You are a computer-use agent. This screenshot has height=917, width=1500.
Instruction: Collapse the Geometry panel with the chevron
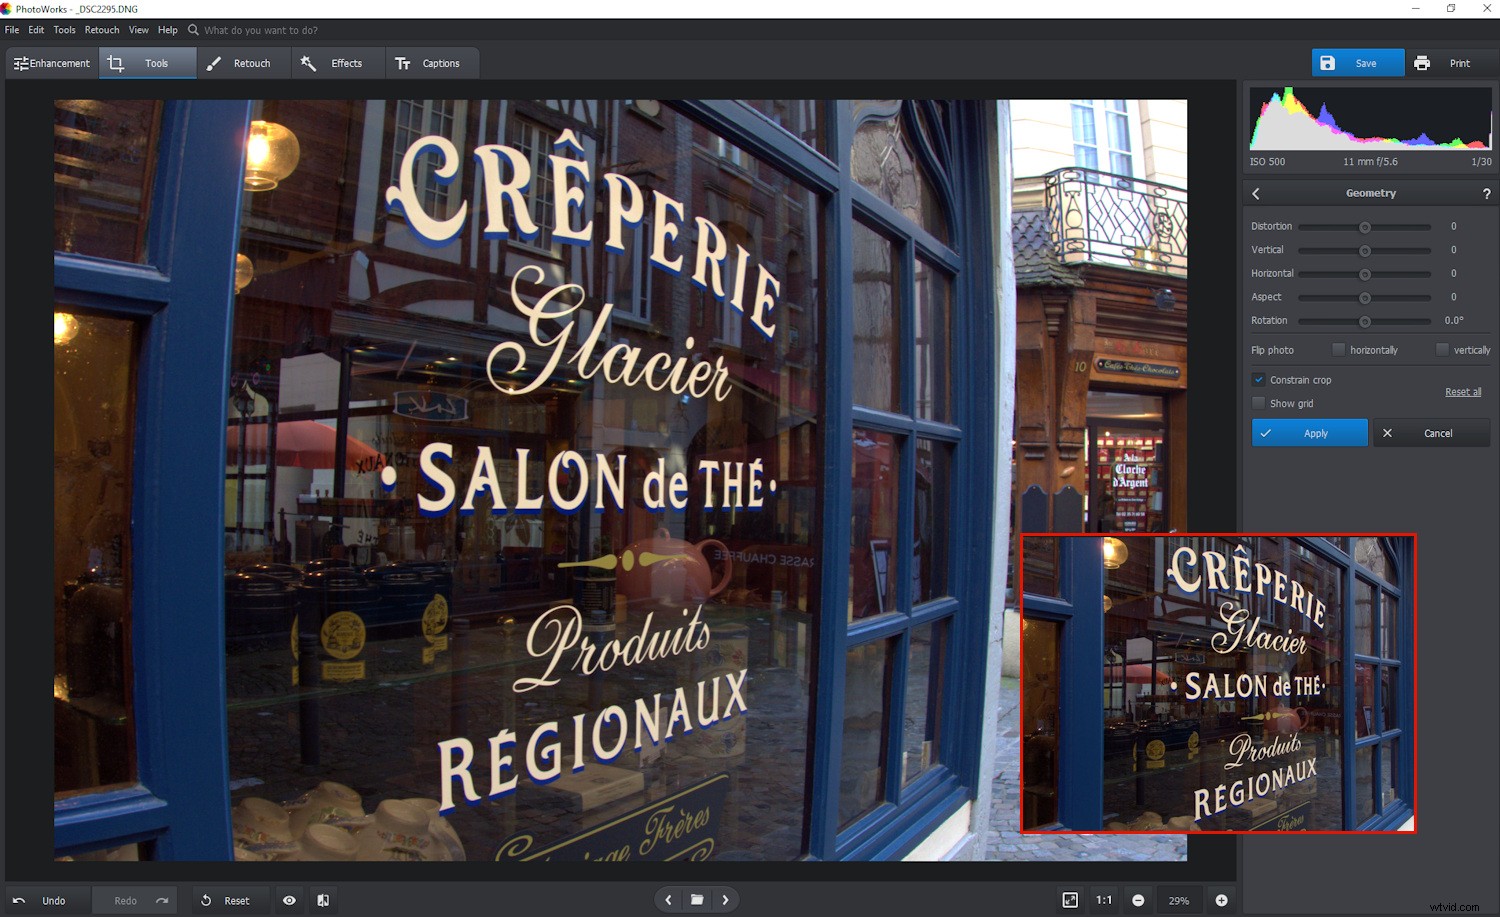pos(1256,193)
